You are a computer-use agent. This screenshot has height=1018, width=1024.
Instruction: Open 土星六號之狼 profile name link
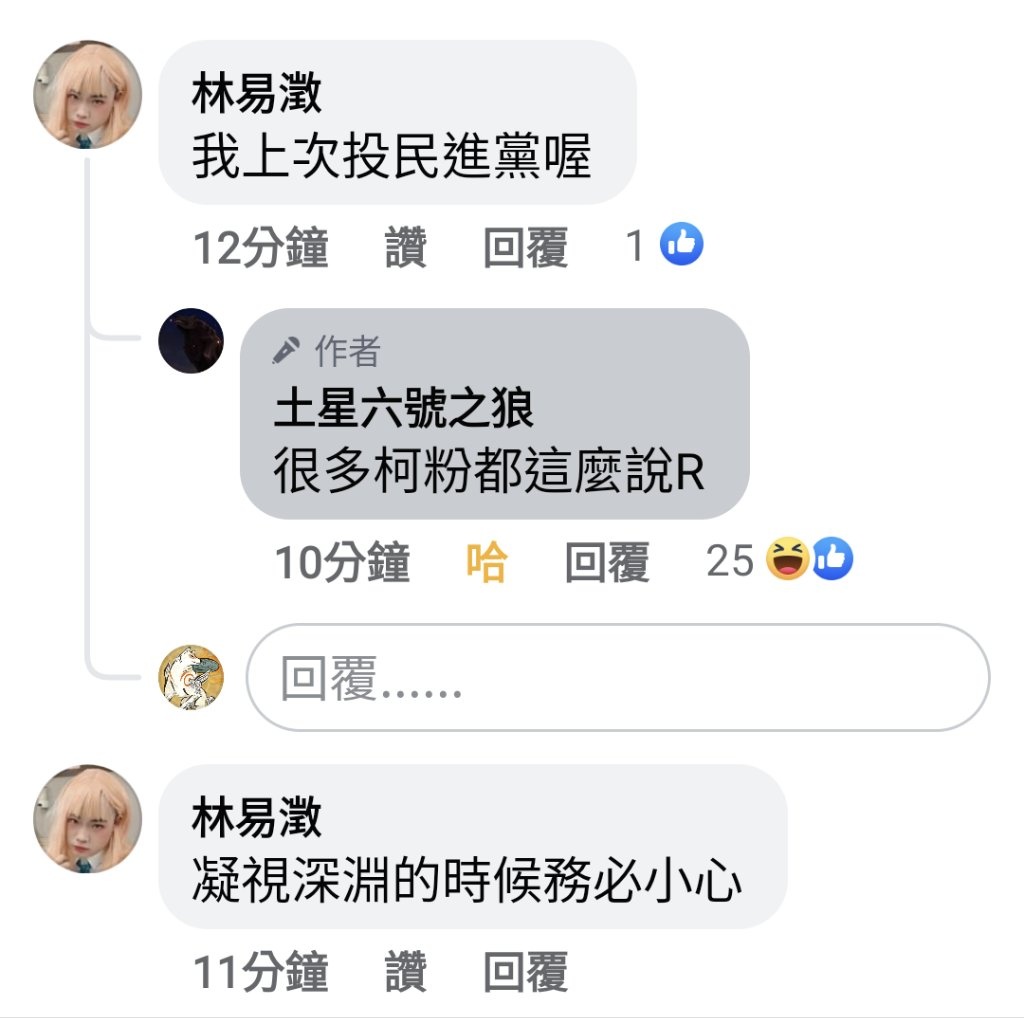404,407
